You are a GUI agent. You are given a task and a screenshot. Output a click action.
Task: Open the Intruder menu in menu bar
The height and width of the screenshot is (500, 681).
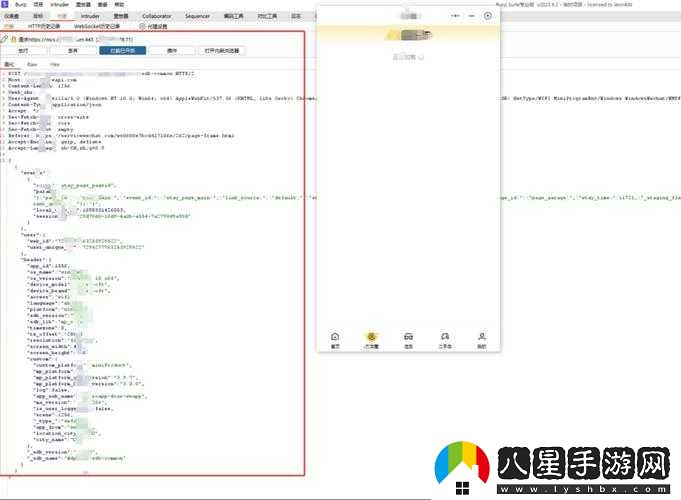click(x=60, y=4)
